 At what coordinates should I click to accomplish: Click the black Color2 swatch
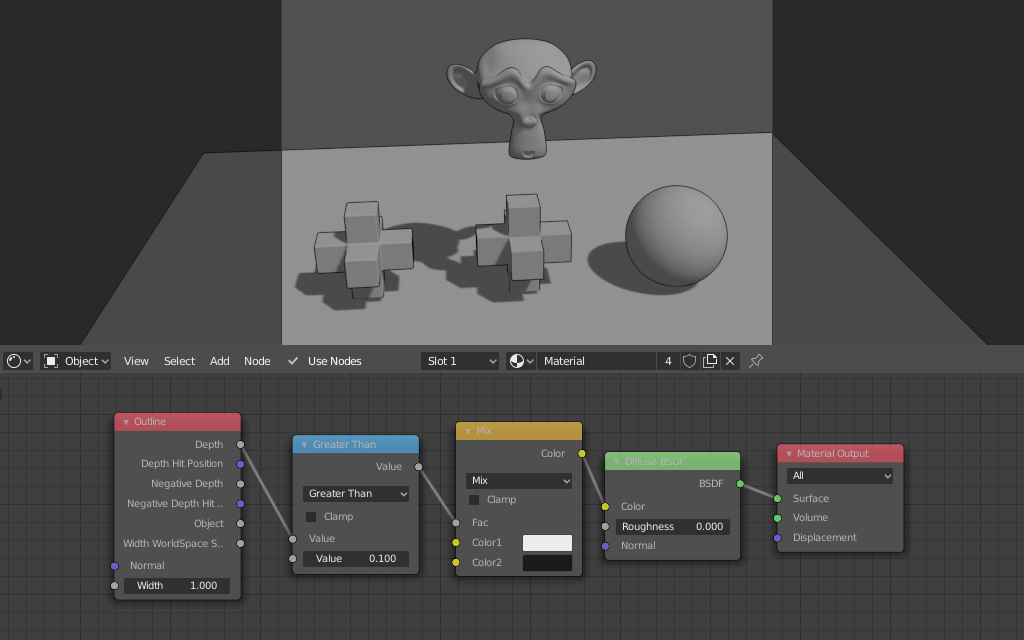pyautogui.click(x=547, y=563)
